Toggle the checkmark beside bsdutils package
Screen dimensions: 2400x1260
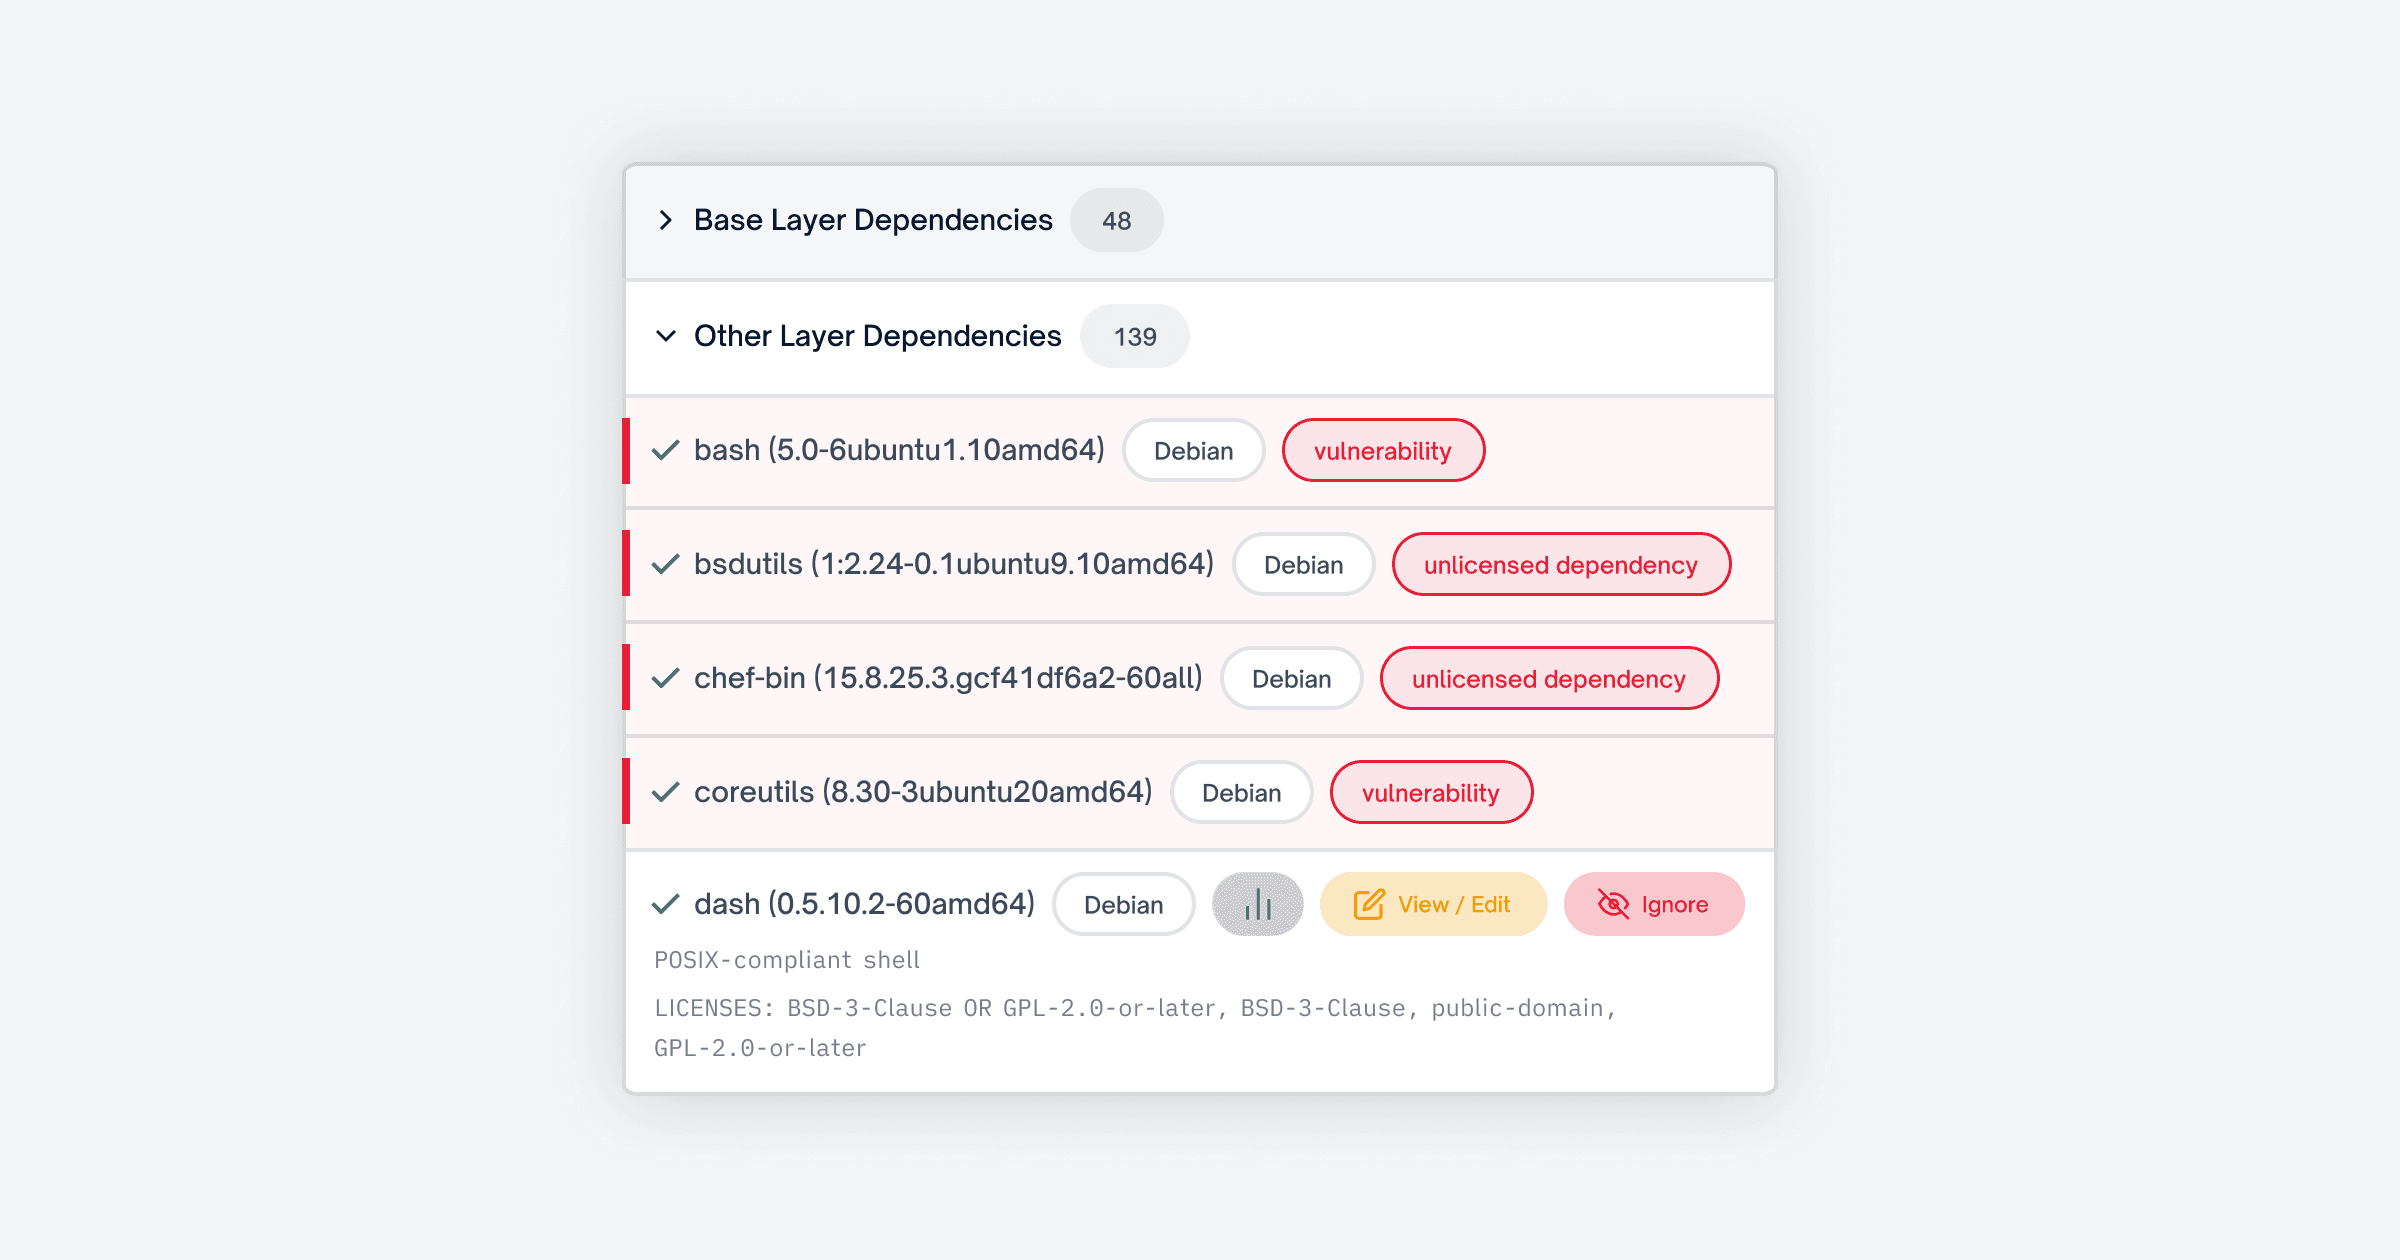click(x=666, y=565)
